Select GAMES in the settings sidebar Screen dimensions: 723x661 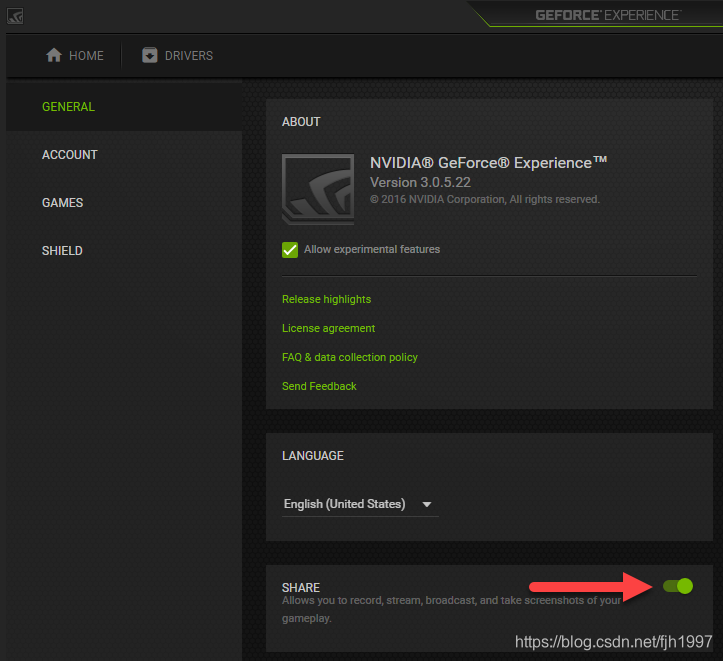[x=124, y=203]
